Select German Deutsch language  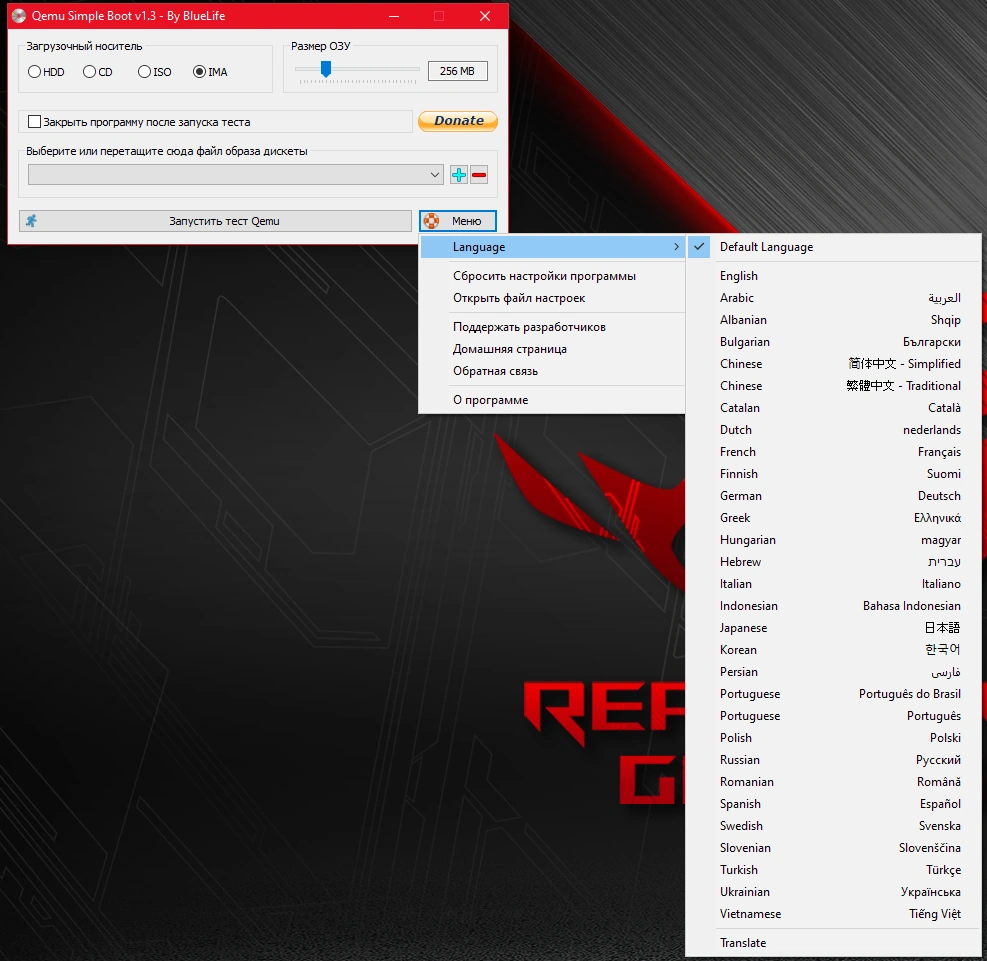point(833,496)
